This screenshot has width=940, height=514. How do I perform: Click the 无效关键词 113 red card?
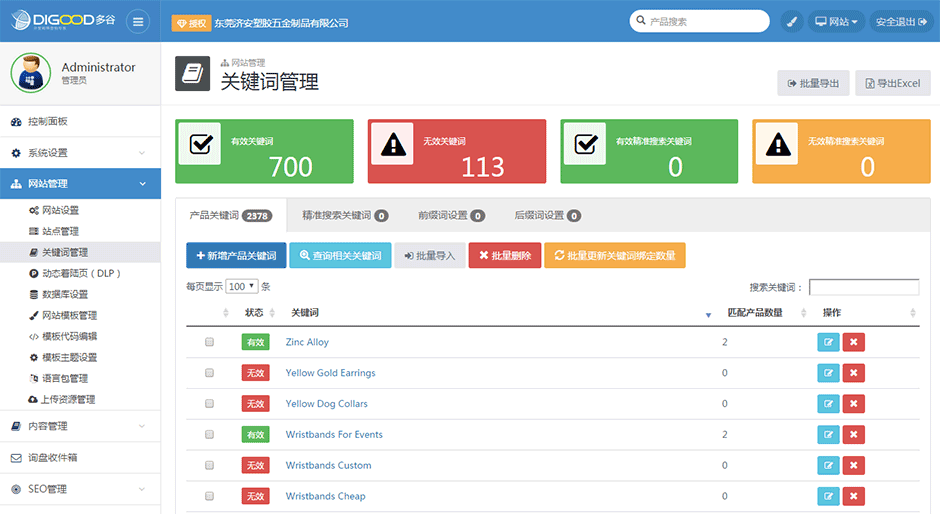457,151
